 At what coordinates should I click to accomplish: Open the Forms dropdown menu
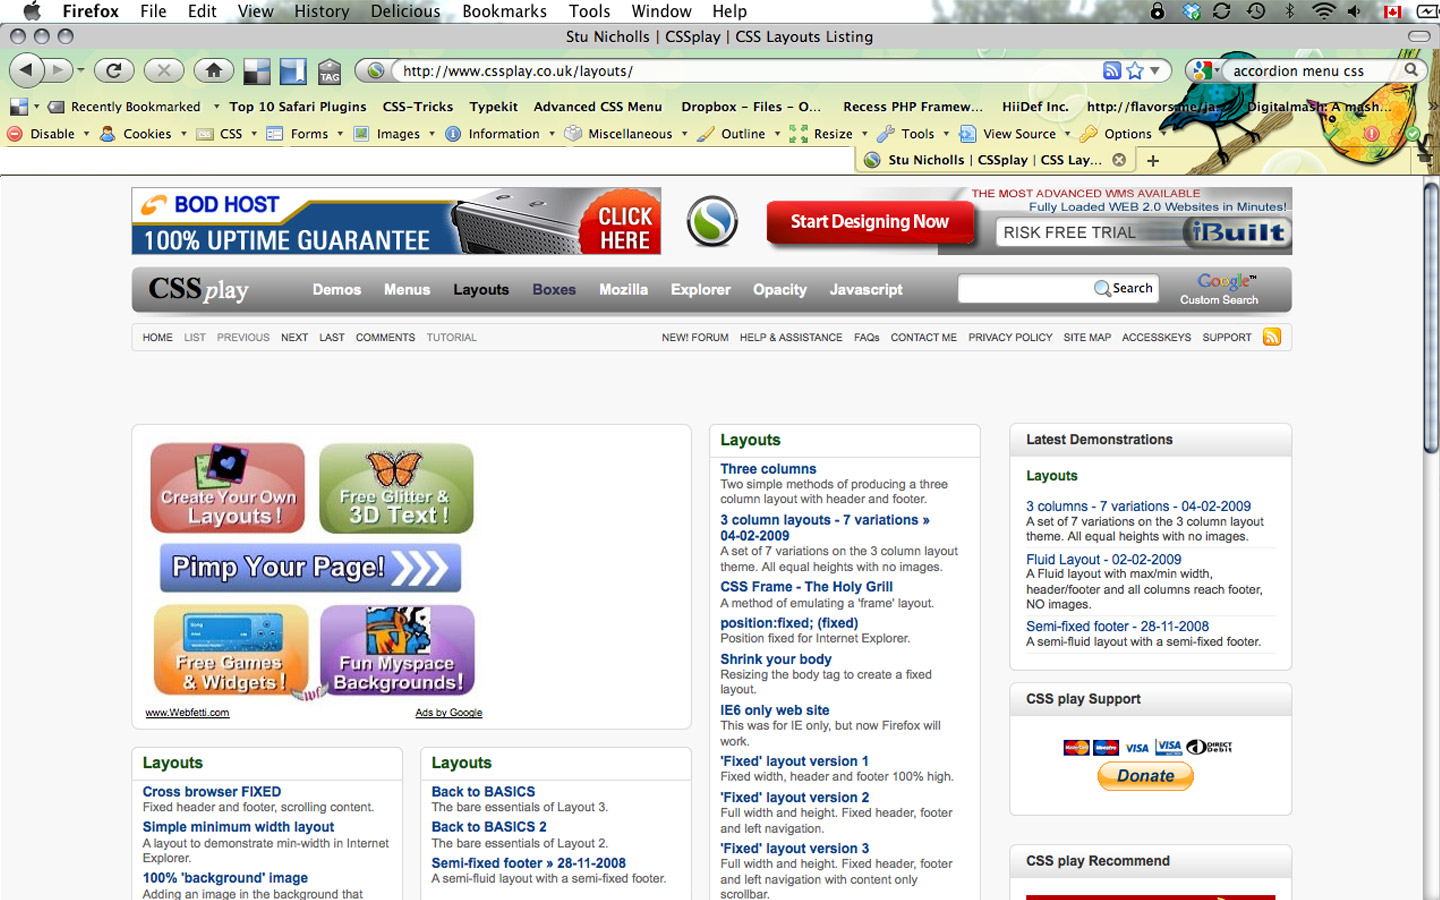(305, 134)
